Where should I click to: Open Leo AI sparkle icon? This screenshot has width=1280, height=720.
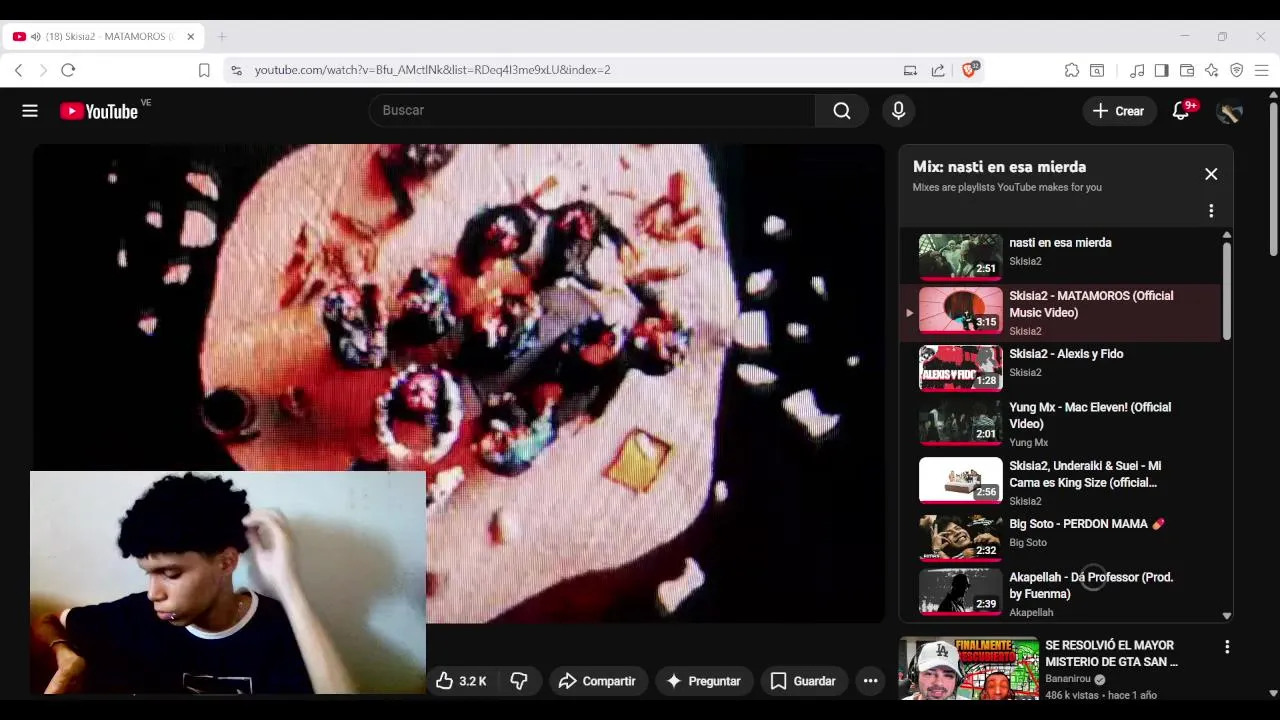pos(1212,70)
